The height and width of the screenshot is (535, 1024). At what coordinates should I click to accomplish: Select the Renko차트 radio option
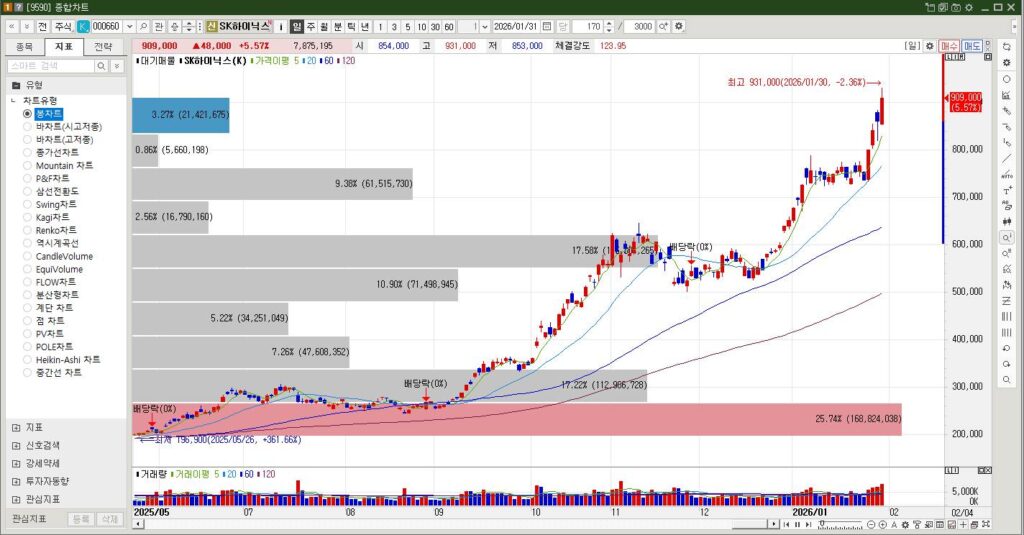click(28, 230)
